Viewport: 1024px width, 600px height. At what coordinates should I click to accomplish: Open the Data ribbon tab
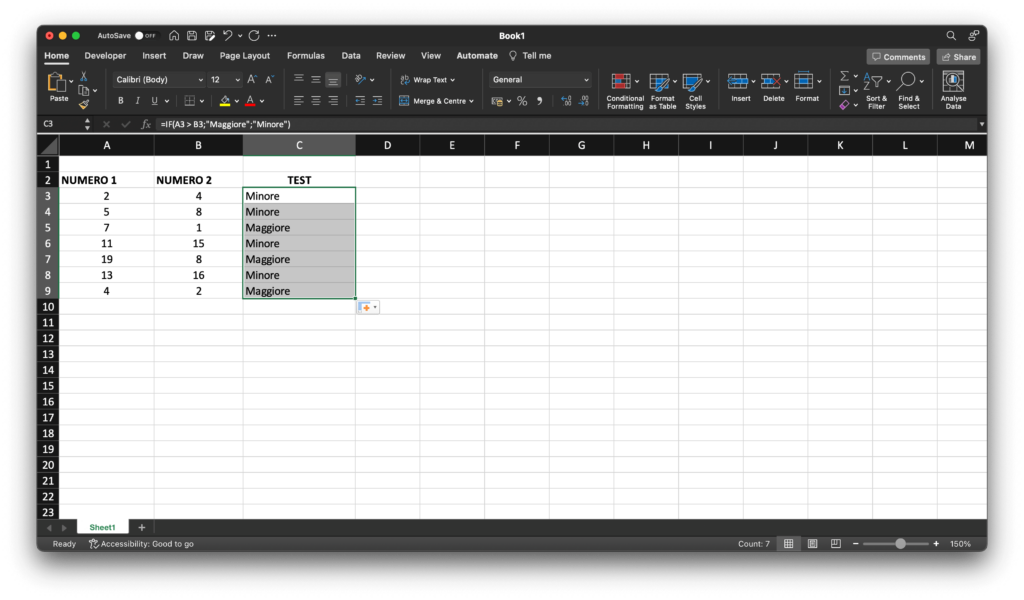coord(351,56)
